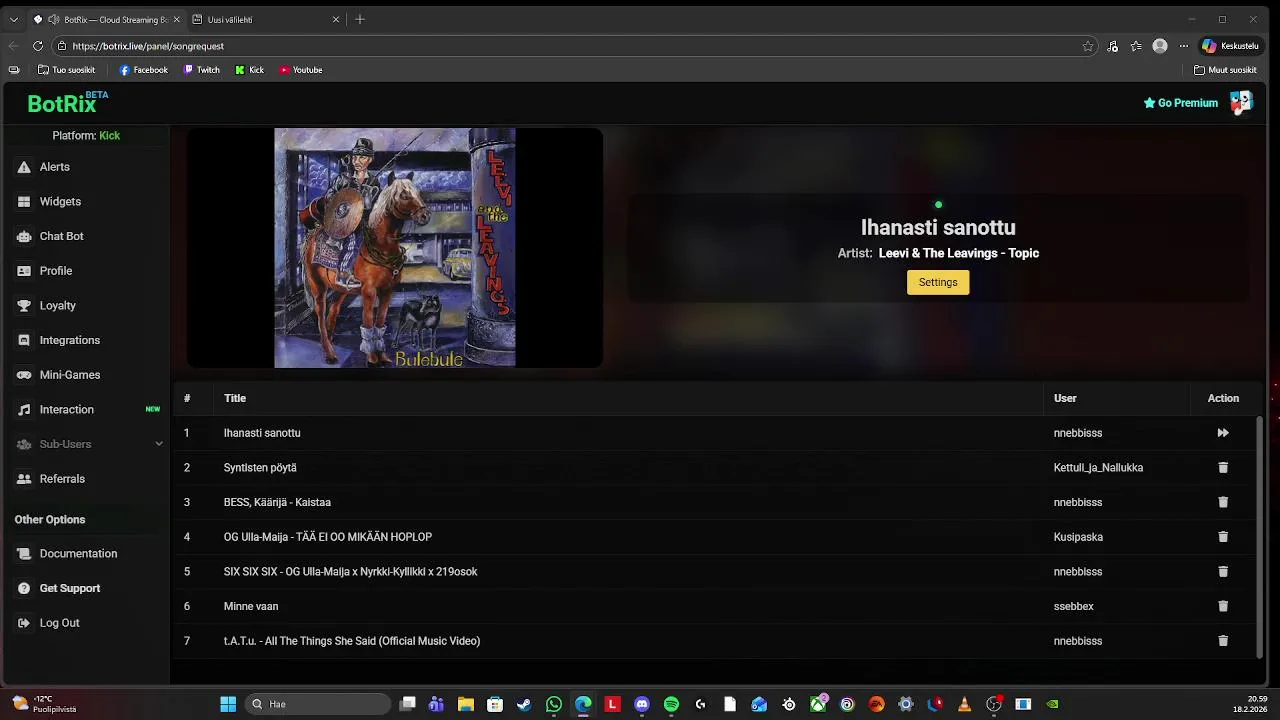Screen dimensions: 1280x720
Task: Reload the page
Action: (x=38, y=46)
